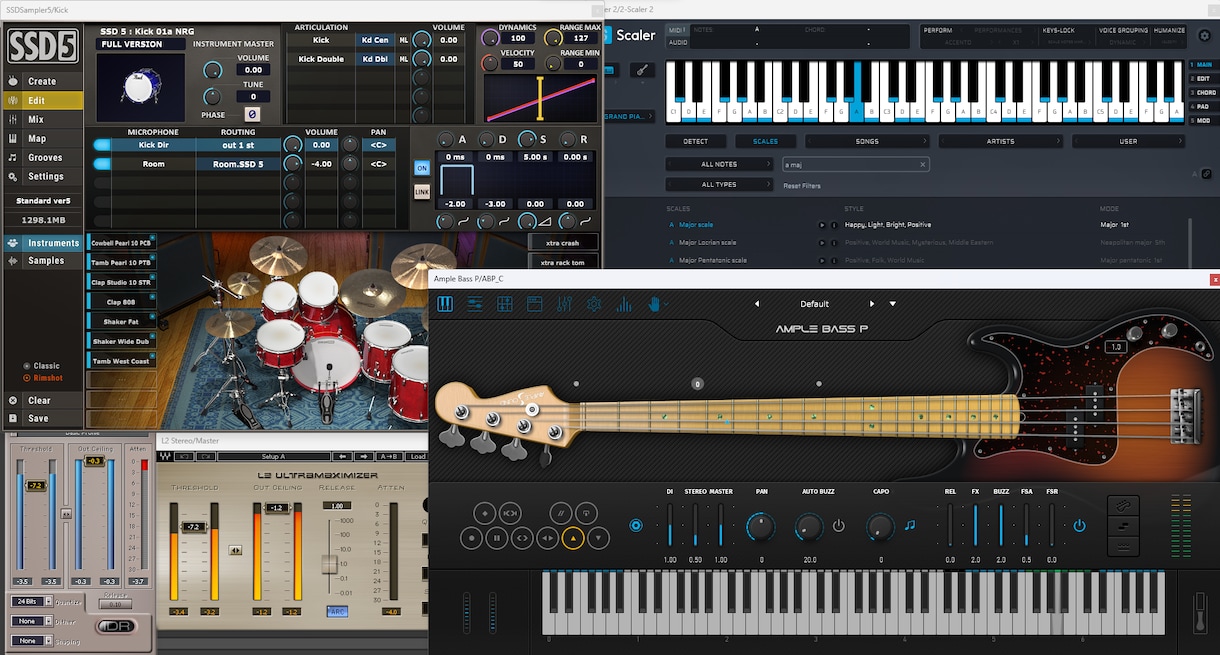1220x655 pixels.
Task: Click the mixer faders icon in Ample Bass
Action: 564,304
